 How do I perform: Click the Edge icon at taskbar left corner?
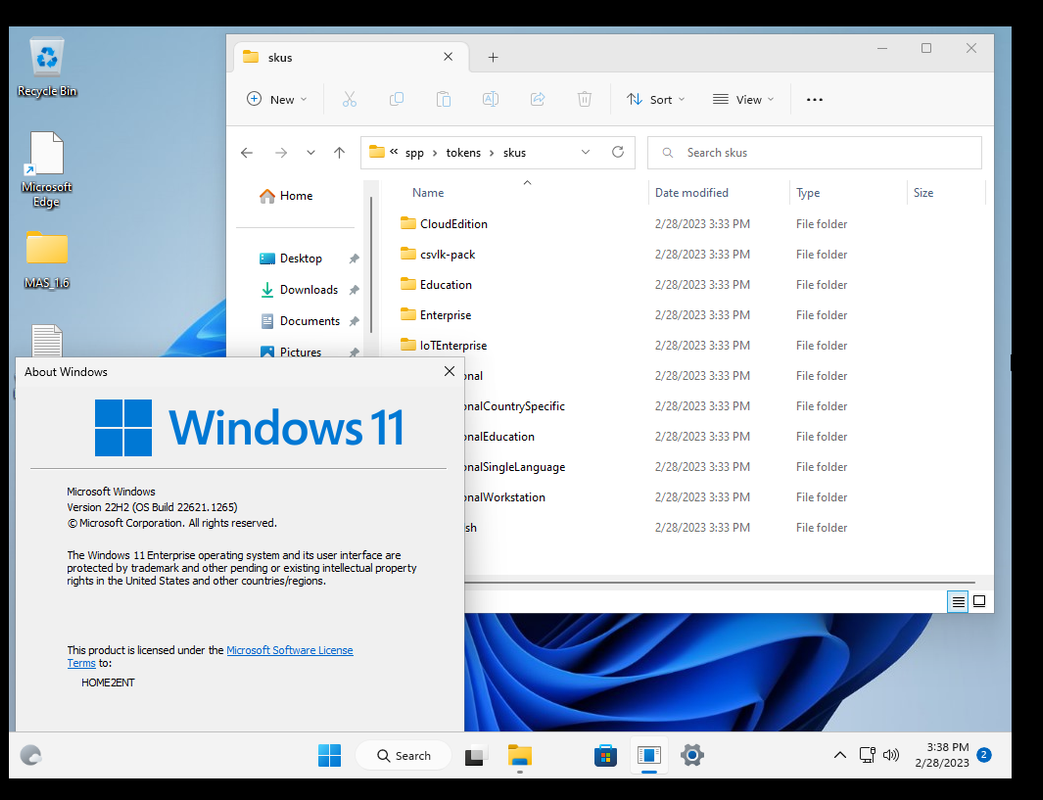31,755
